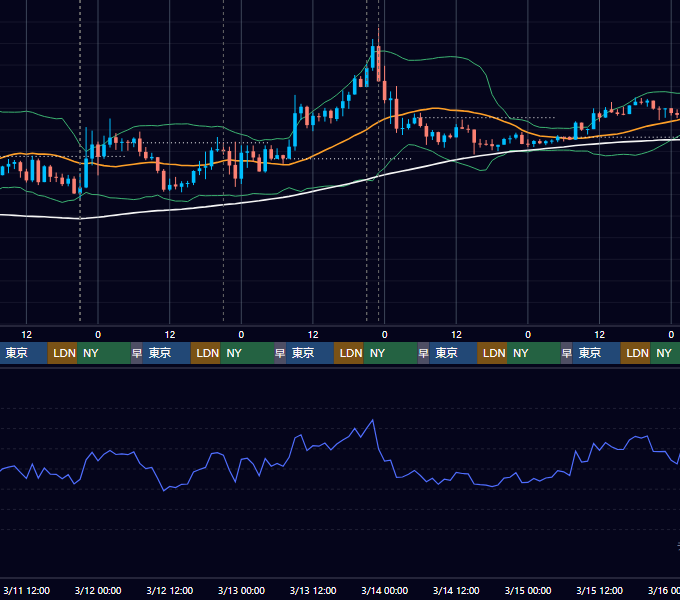Image resolution: width=680 pixels, height=600 pixels.
Task: Select the 3/14 12:00 axis label
Action: coord(456,590)
